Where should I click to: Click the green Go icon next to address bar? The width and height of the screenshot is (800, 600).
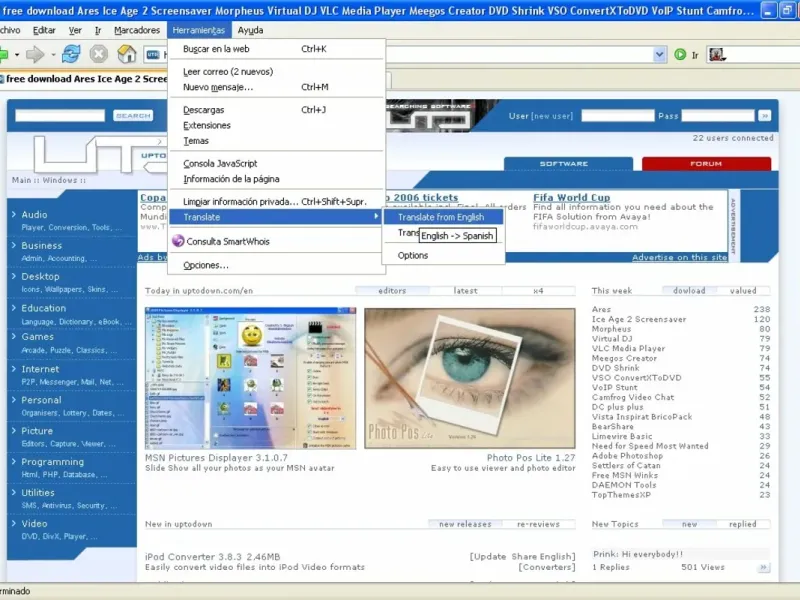tap(680, 54)
